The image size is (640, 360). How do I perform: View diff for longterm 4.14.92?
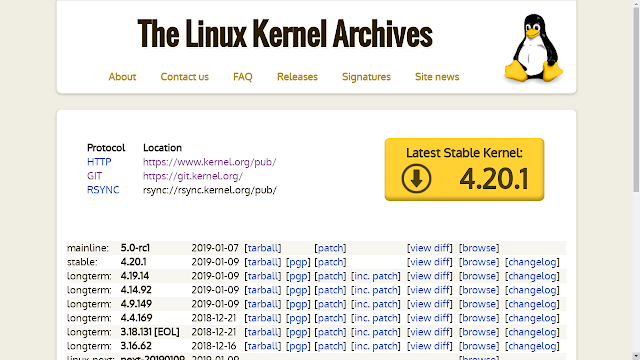(x=430, y=290)
